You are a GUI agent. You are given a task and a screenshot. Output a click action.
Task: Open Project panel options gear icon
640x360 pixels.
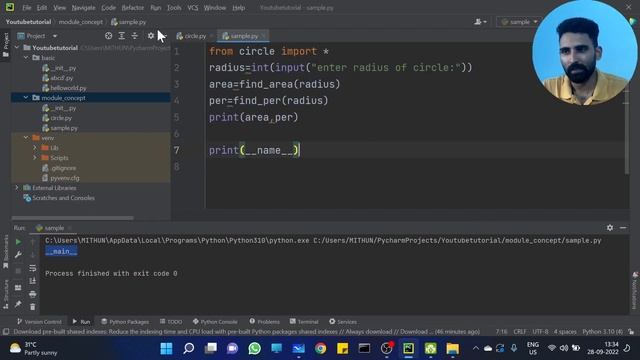[x=151, y=36]
